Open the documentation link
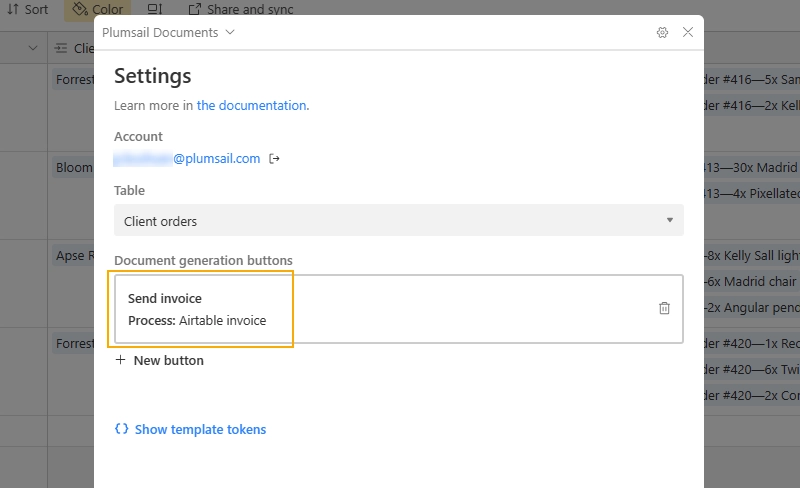 (x=252, y=105)
